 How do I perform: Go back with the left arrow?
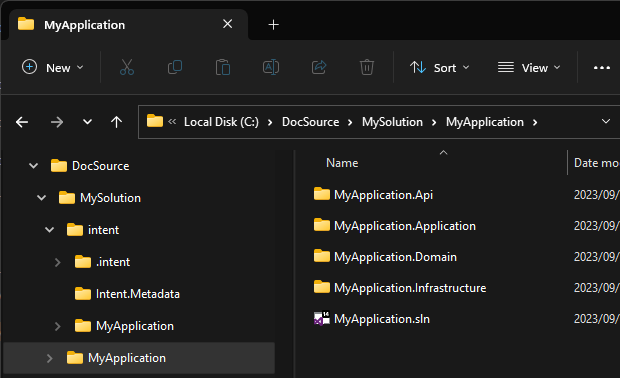click(x=22, y=122)
